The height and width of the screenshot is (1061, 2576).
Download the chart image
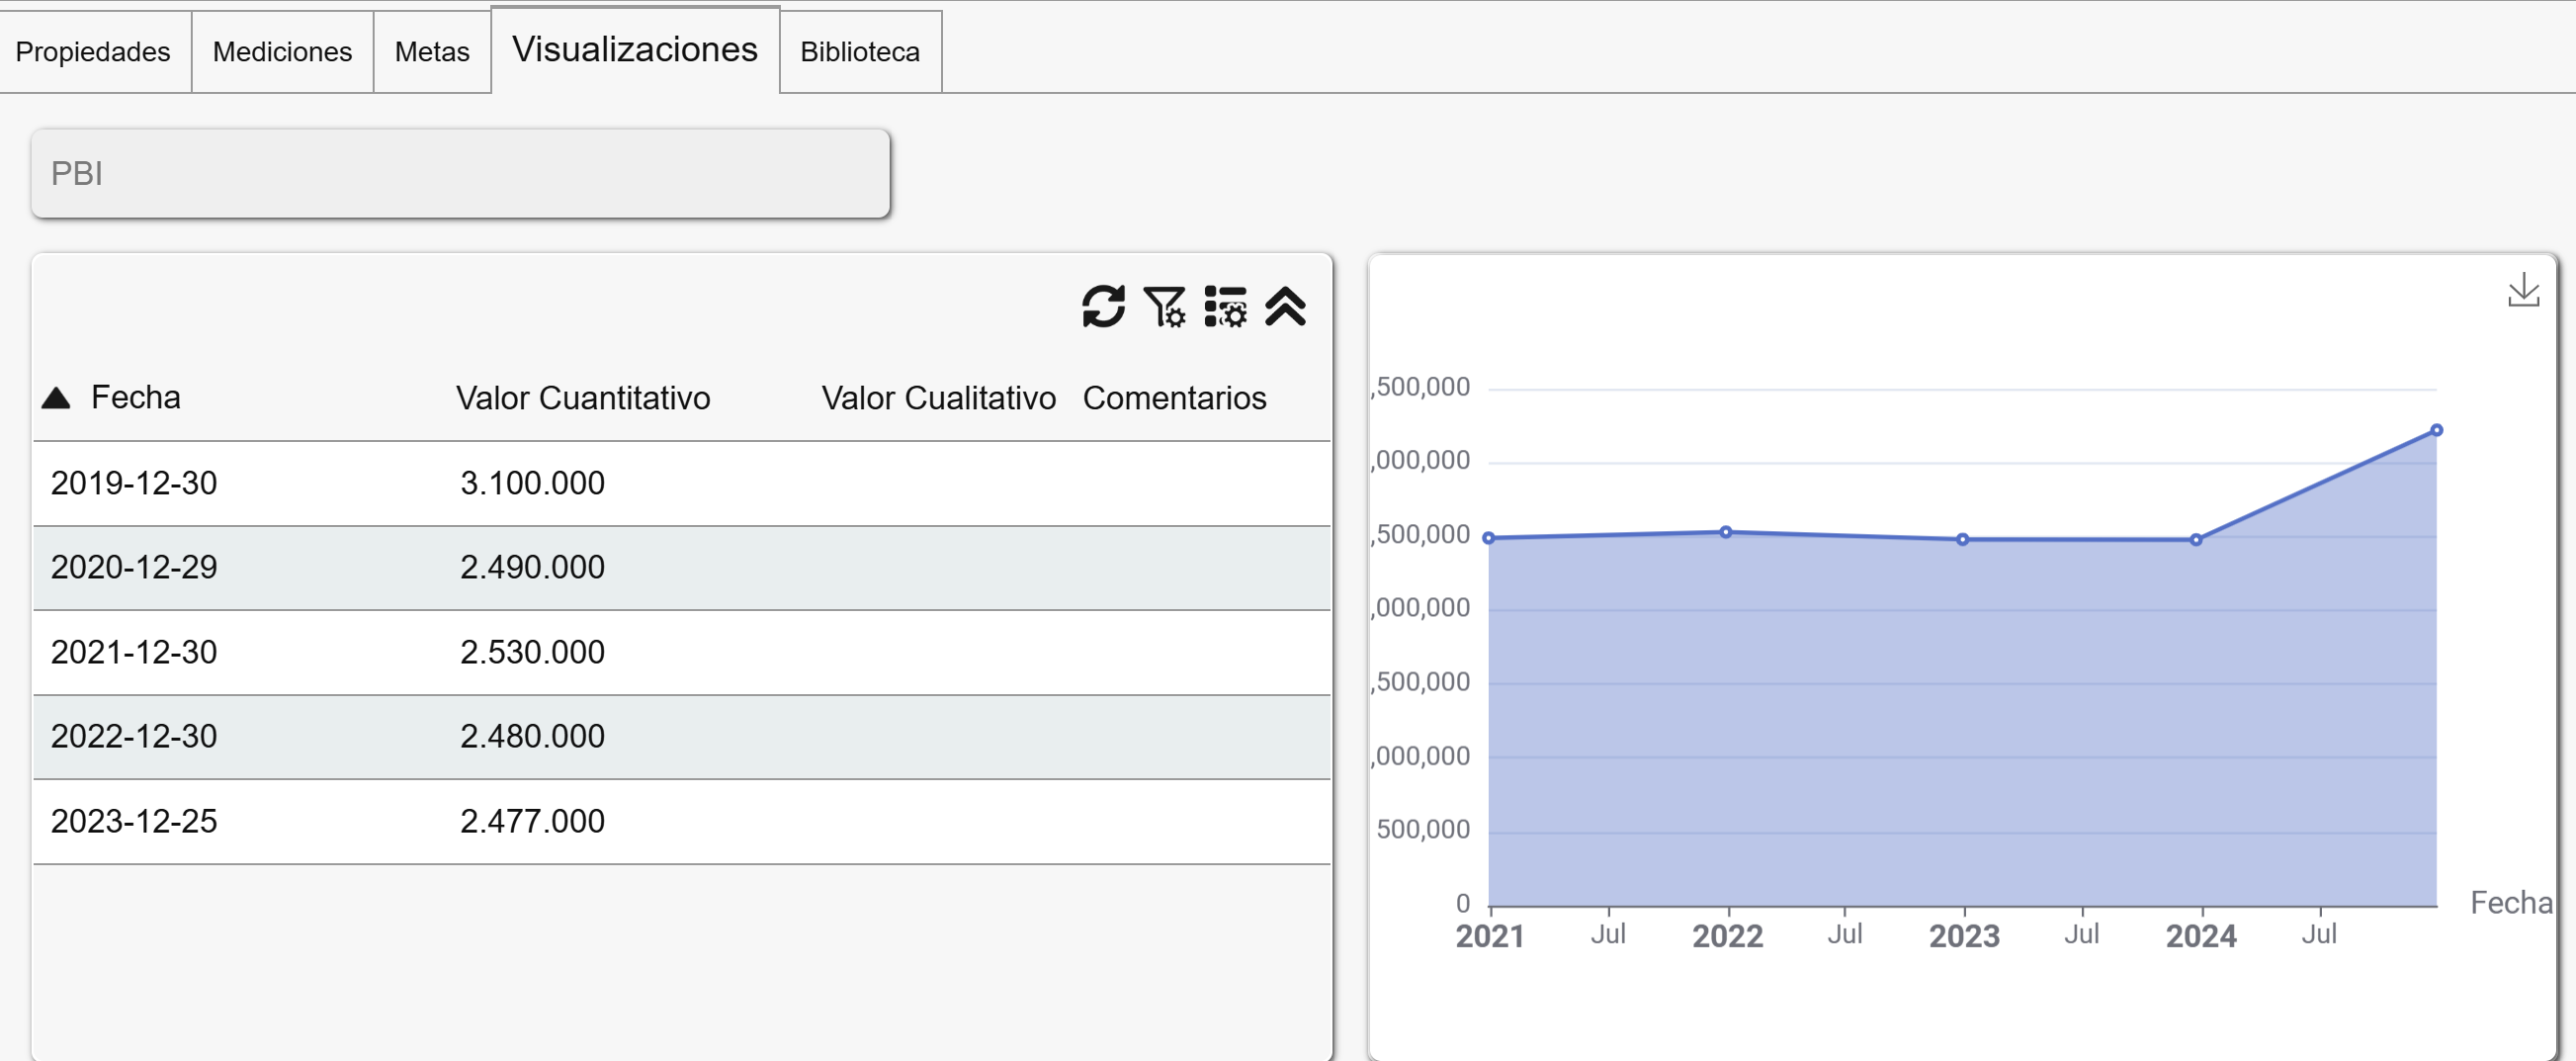click(2522, 290)
